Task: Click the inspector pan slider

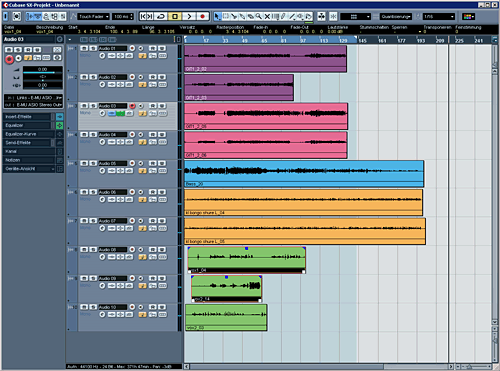Action: pyautogui.click(x=42, y=78)
